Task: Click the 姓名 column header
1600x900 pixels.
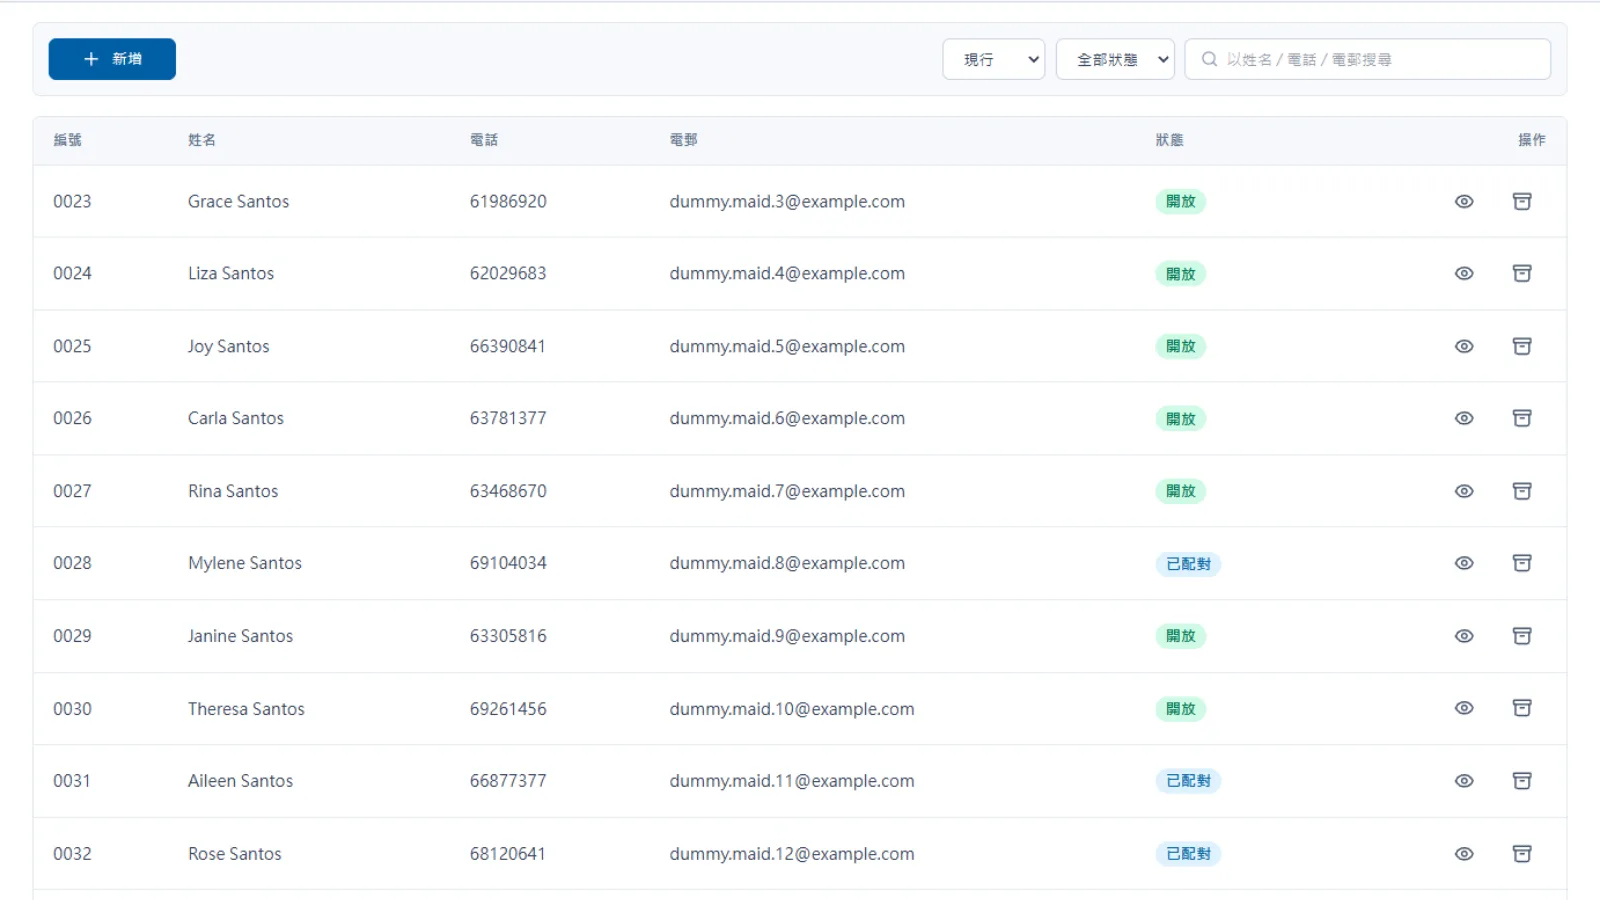Action: pyautogui.click(x=202, y=140)
